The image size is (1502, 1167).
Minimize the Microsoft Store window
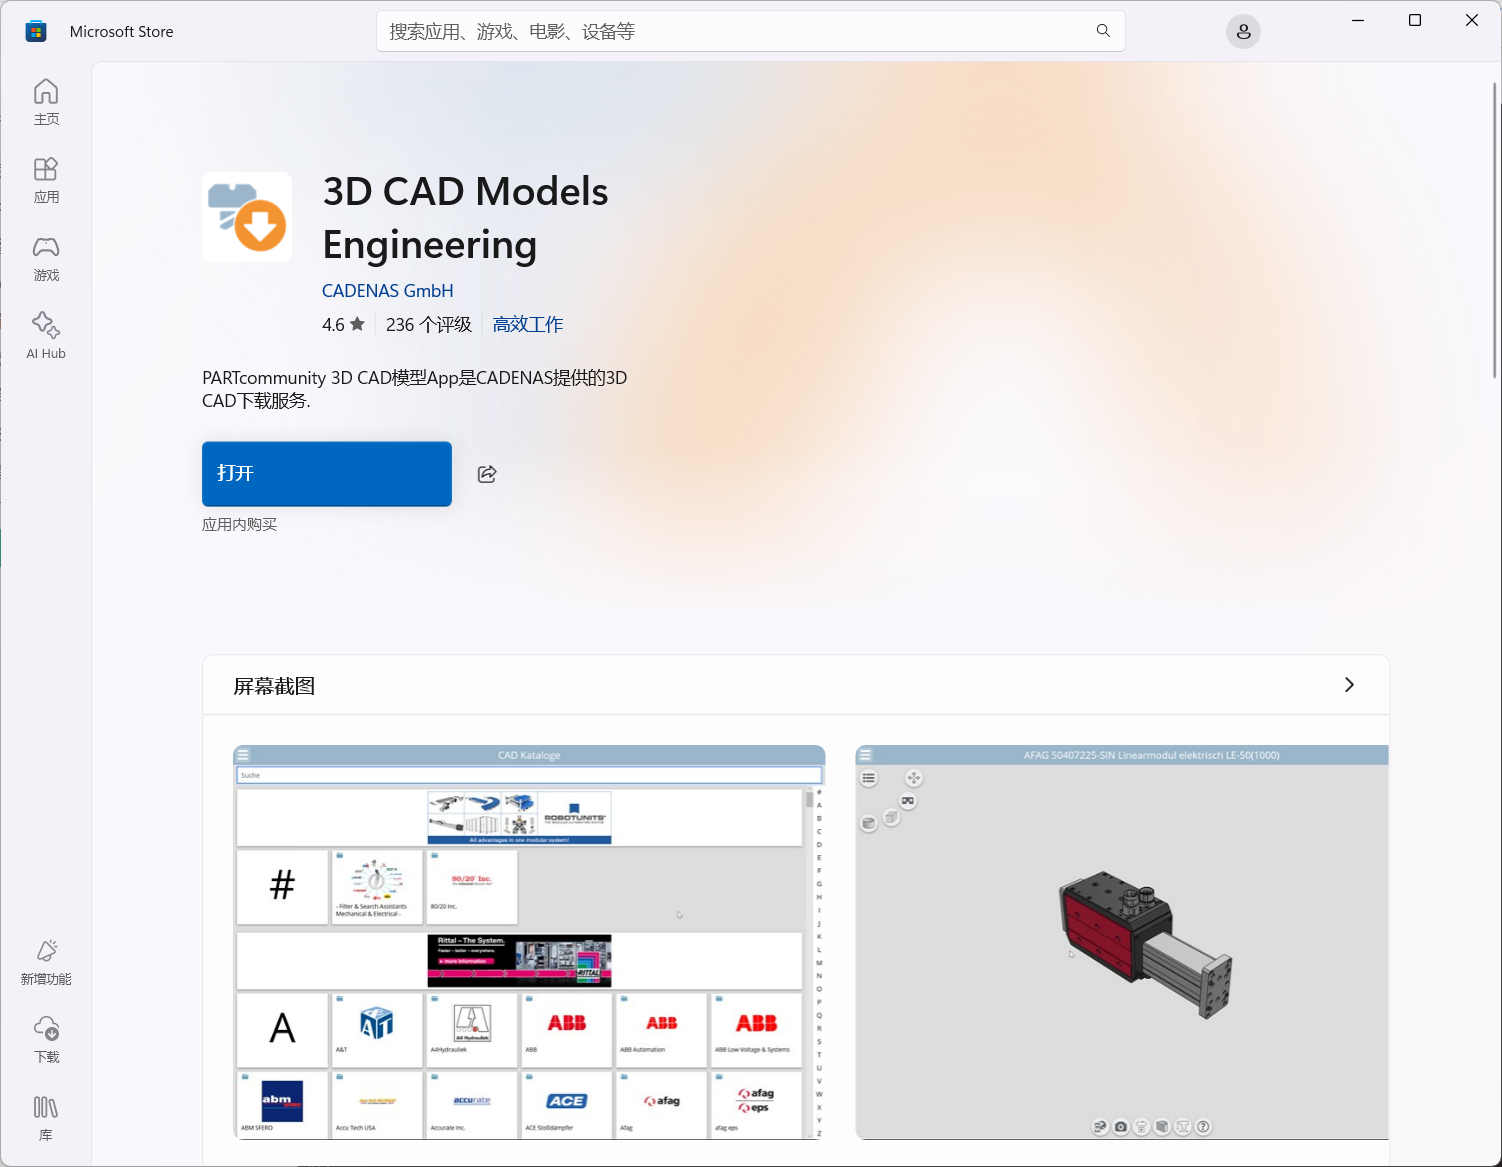tap(1358, 20)
